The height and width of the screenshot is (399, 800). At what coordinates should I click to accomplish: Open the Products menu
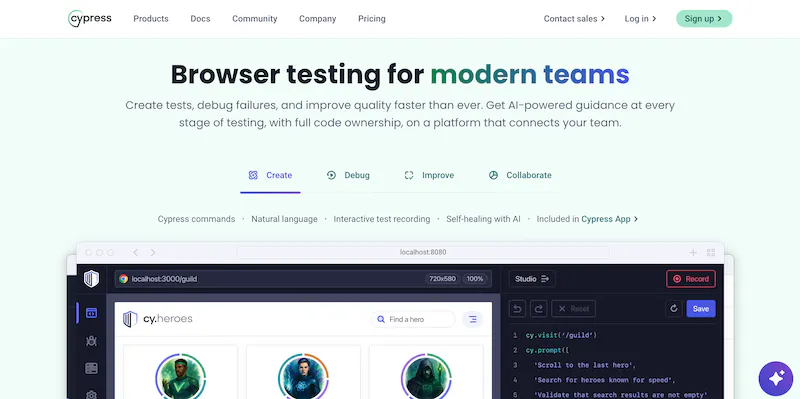pyautogui.click(x=151, y=19)
